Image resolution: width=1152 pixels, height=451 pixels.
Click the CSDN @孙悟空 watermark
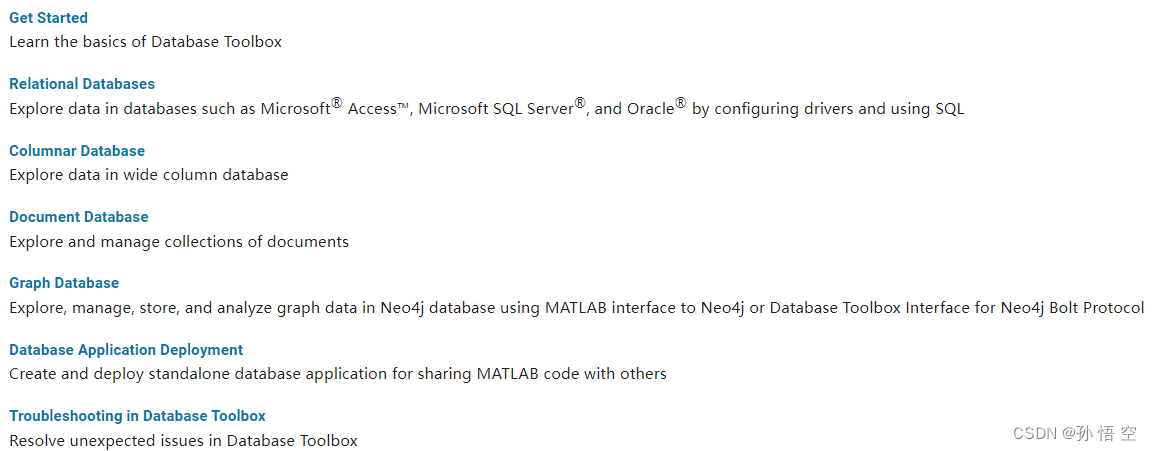pyautogui.click(x=1075, y=433)
